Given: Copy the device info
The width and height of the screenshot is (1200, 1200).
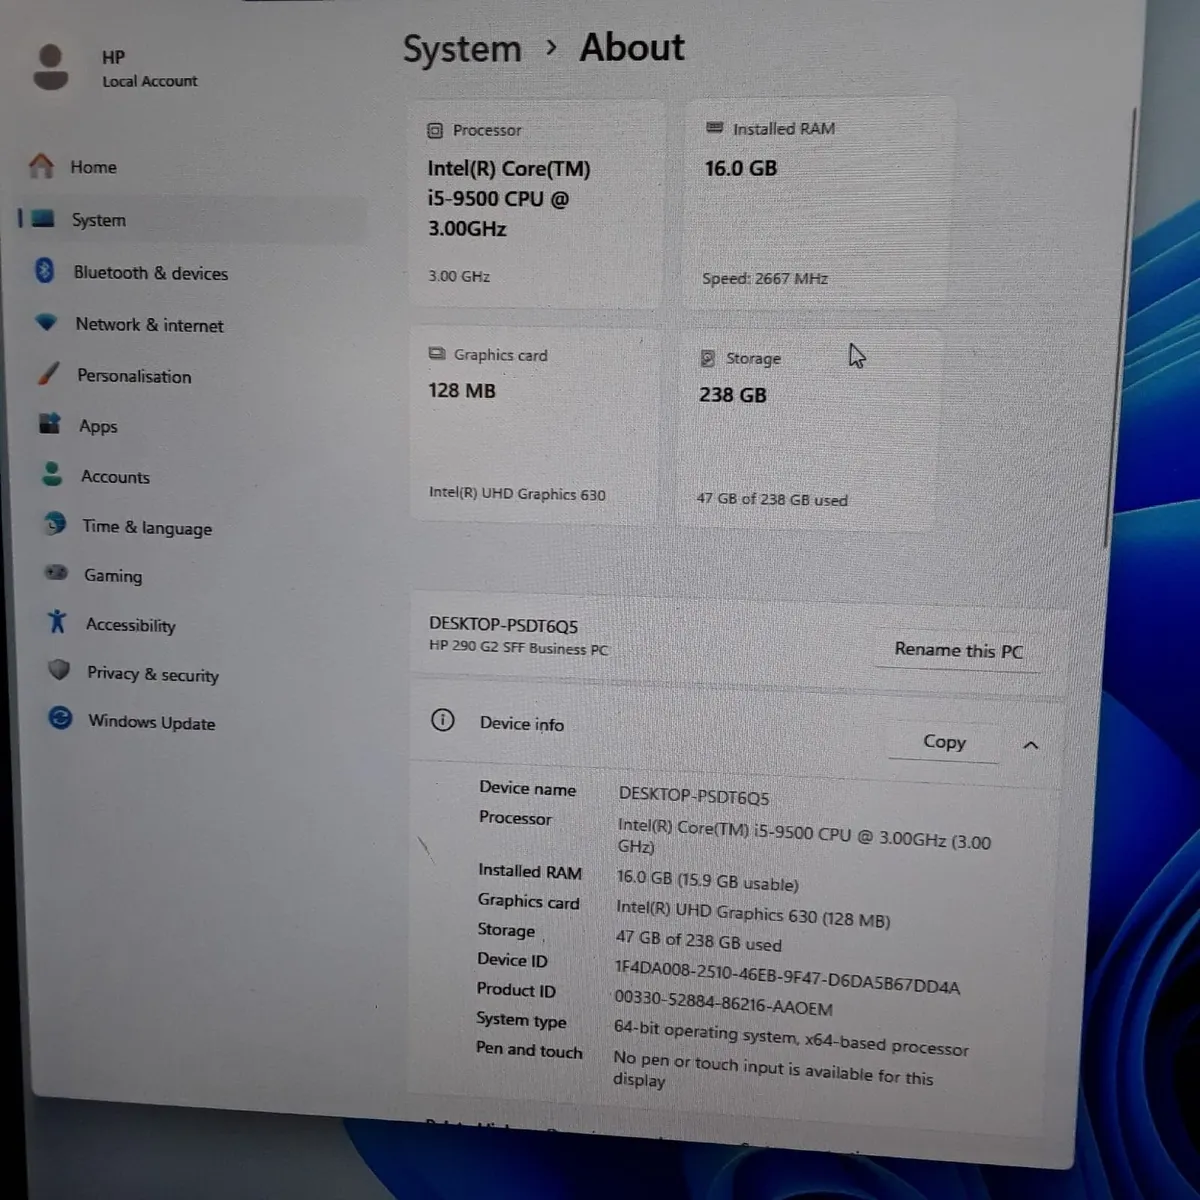Looking at the screenshot, I should [x=944, y=742].
